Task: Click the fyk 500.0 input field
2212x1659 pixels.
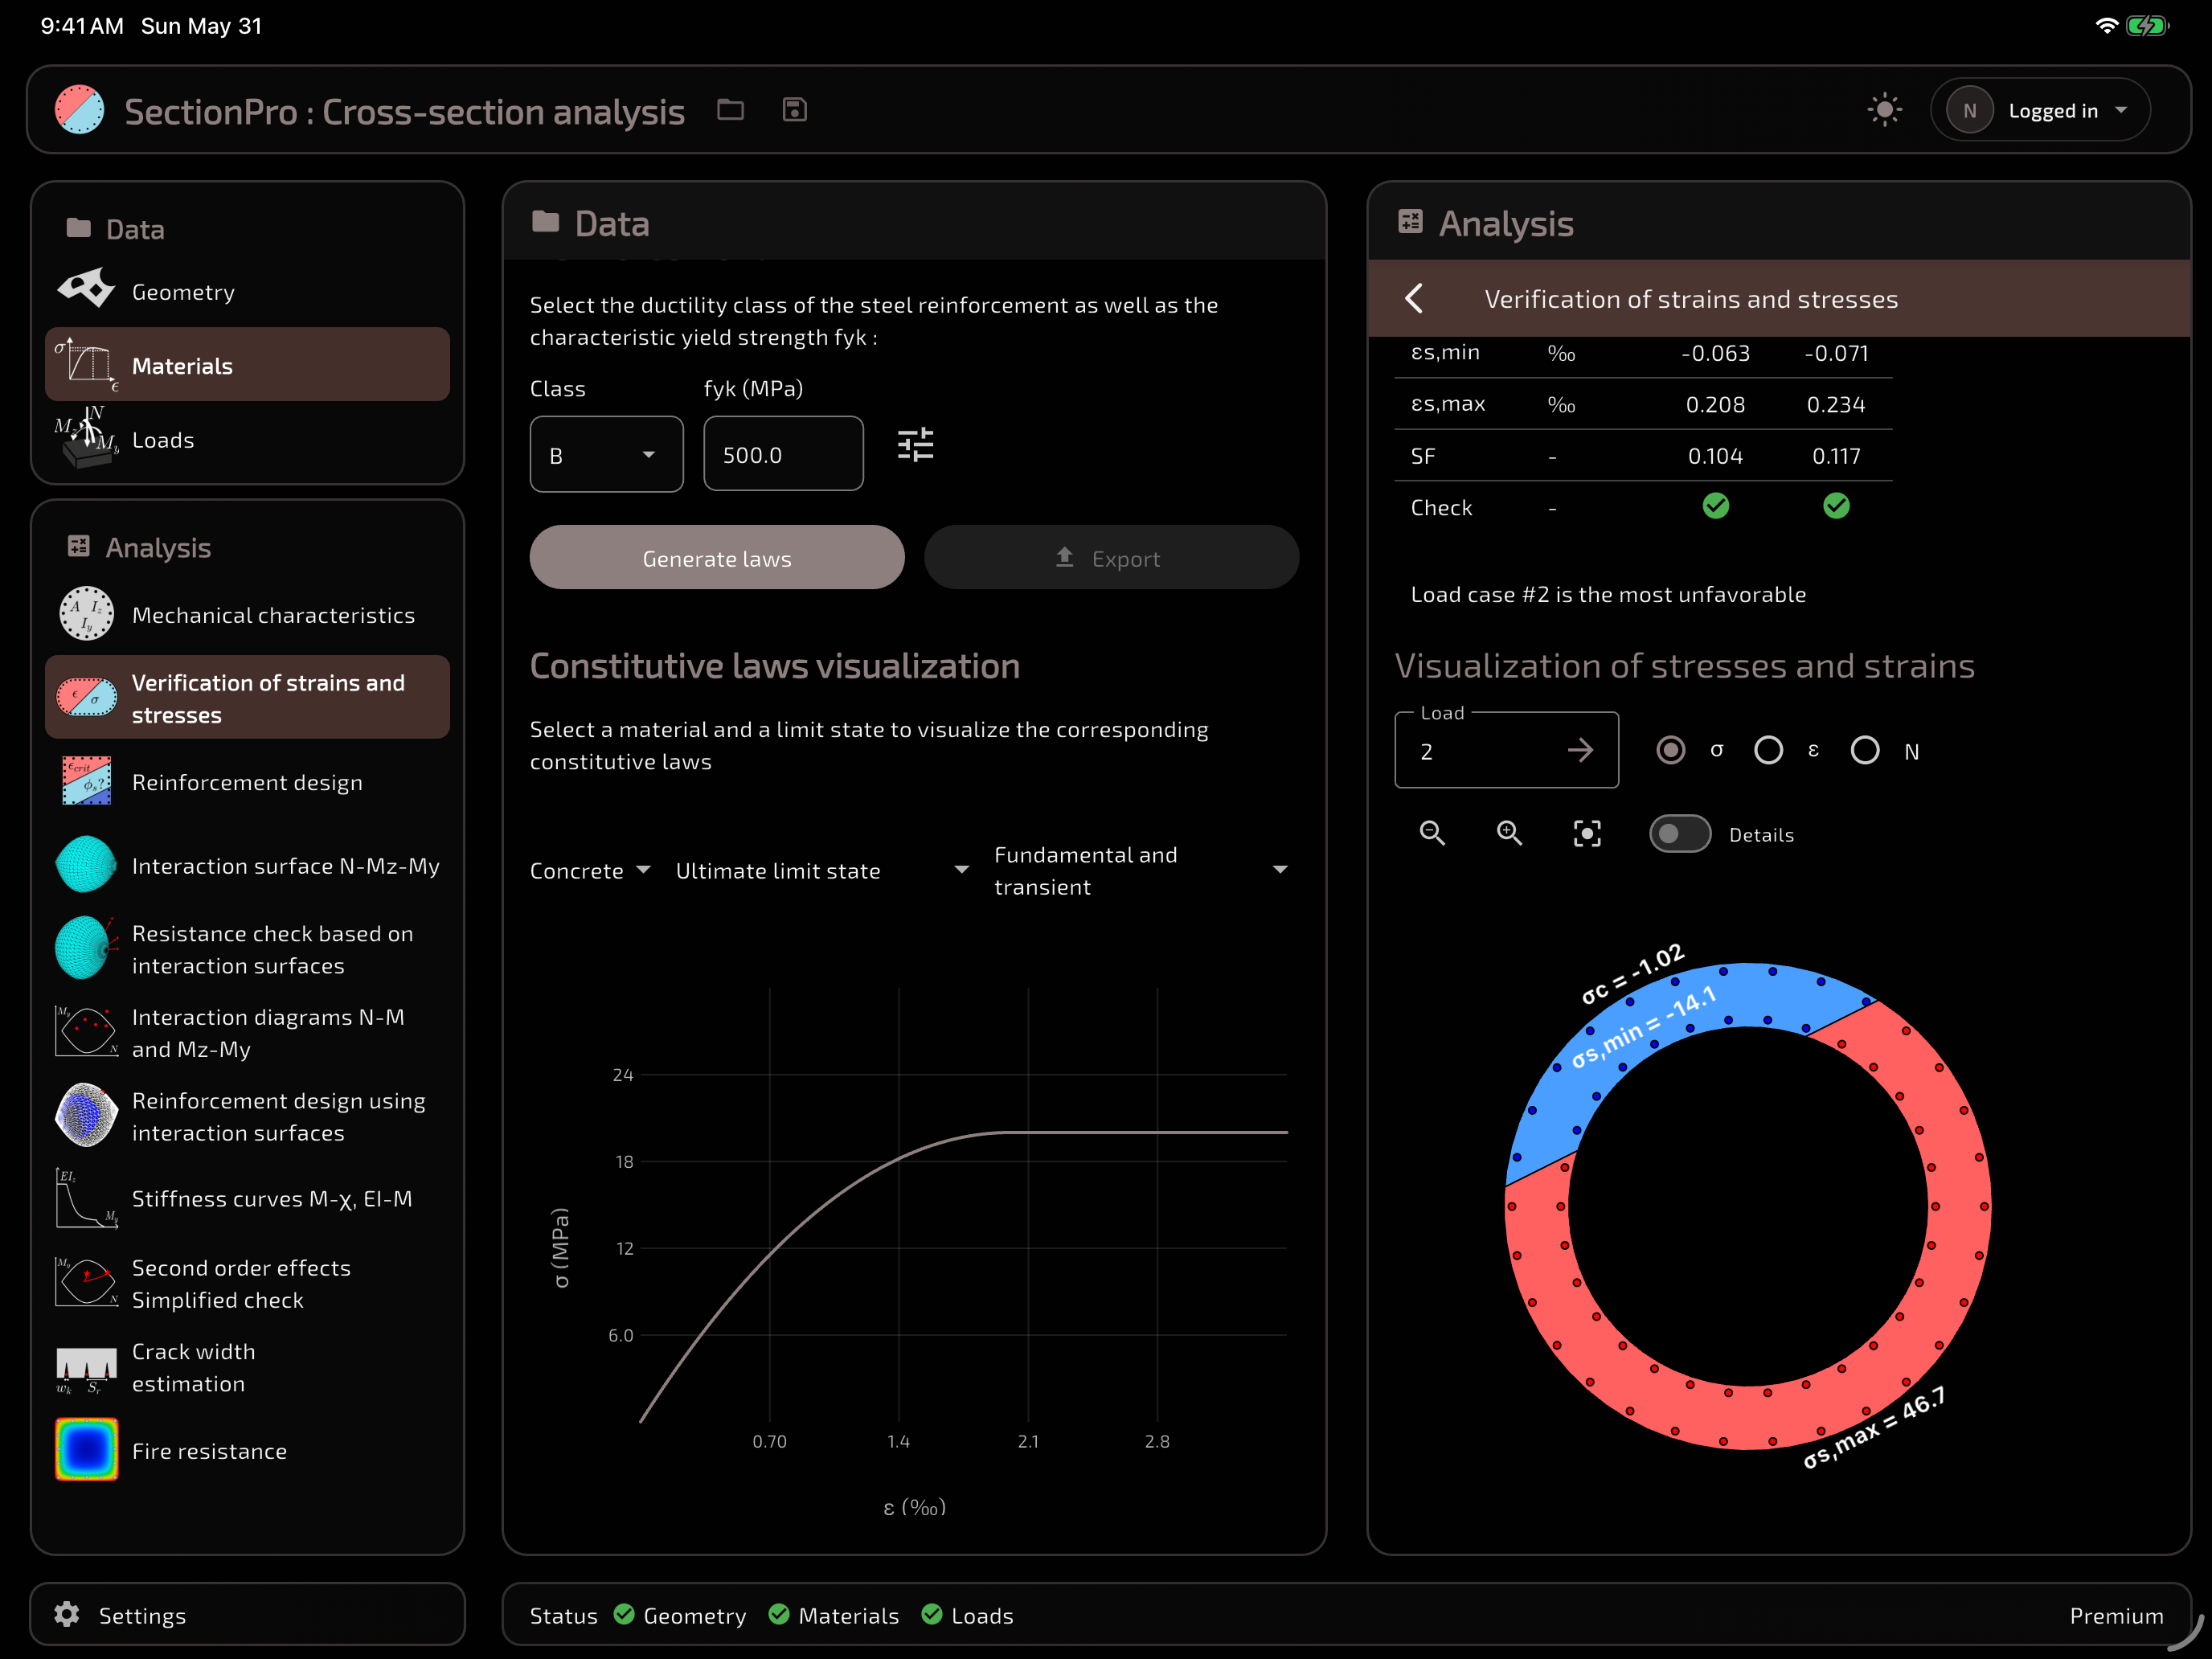Action: coord(783,454)
